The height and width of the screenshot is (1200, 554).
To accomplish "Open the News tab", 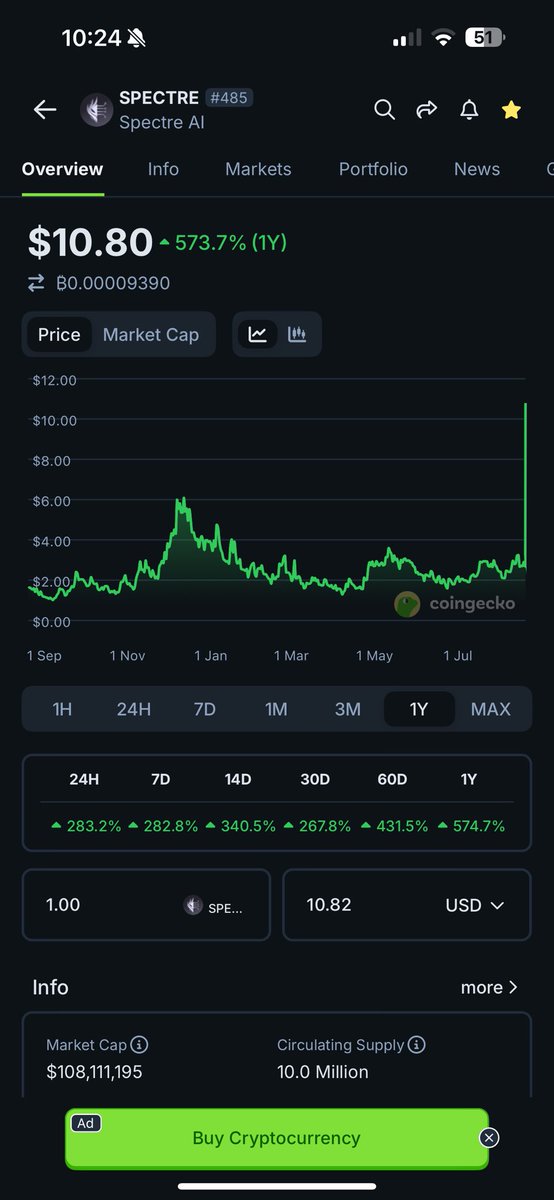I will pyautogui.click(x=477, y=169).
